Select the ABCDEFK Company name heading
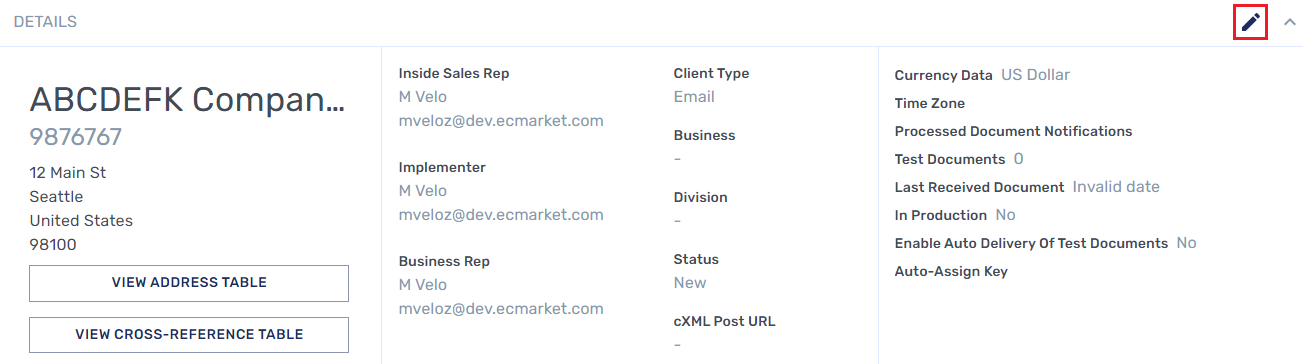The width and height of the screenshot is (1303, 364). click(x=187, y=99)
